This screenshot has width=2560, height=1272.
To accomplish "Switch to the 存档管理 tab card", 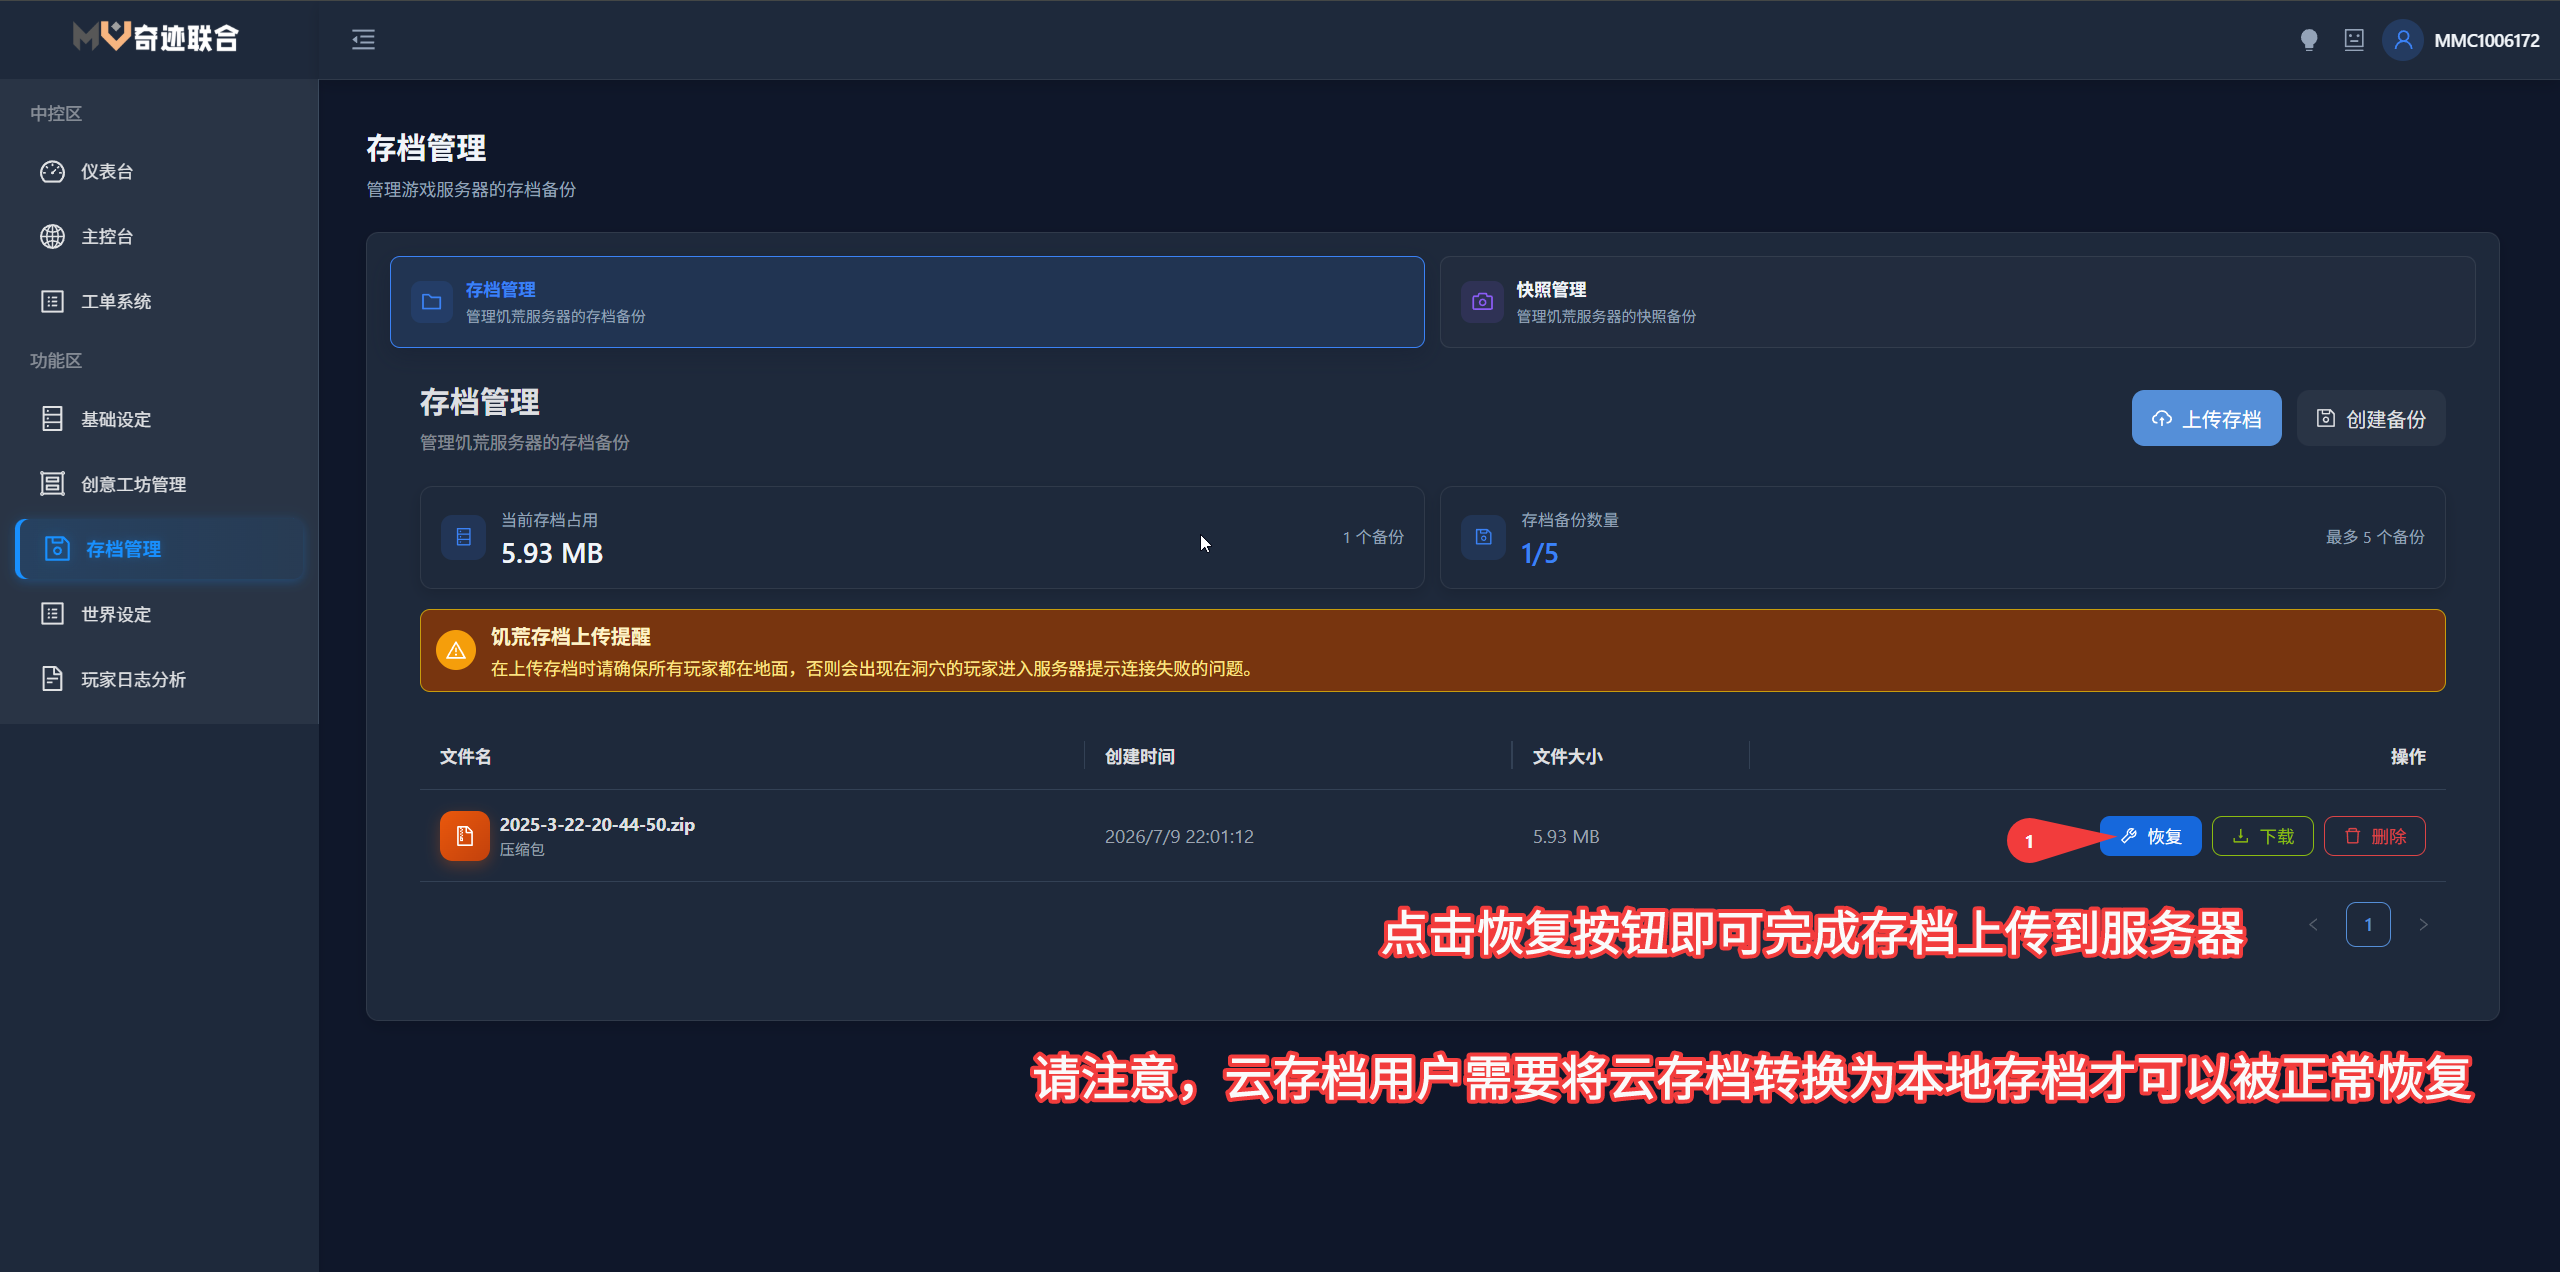I will click(907, 302).
